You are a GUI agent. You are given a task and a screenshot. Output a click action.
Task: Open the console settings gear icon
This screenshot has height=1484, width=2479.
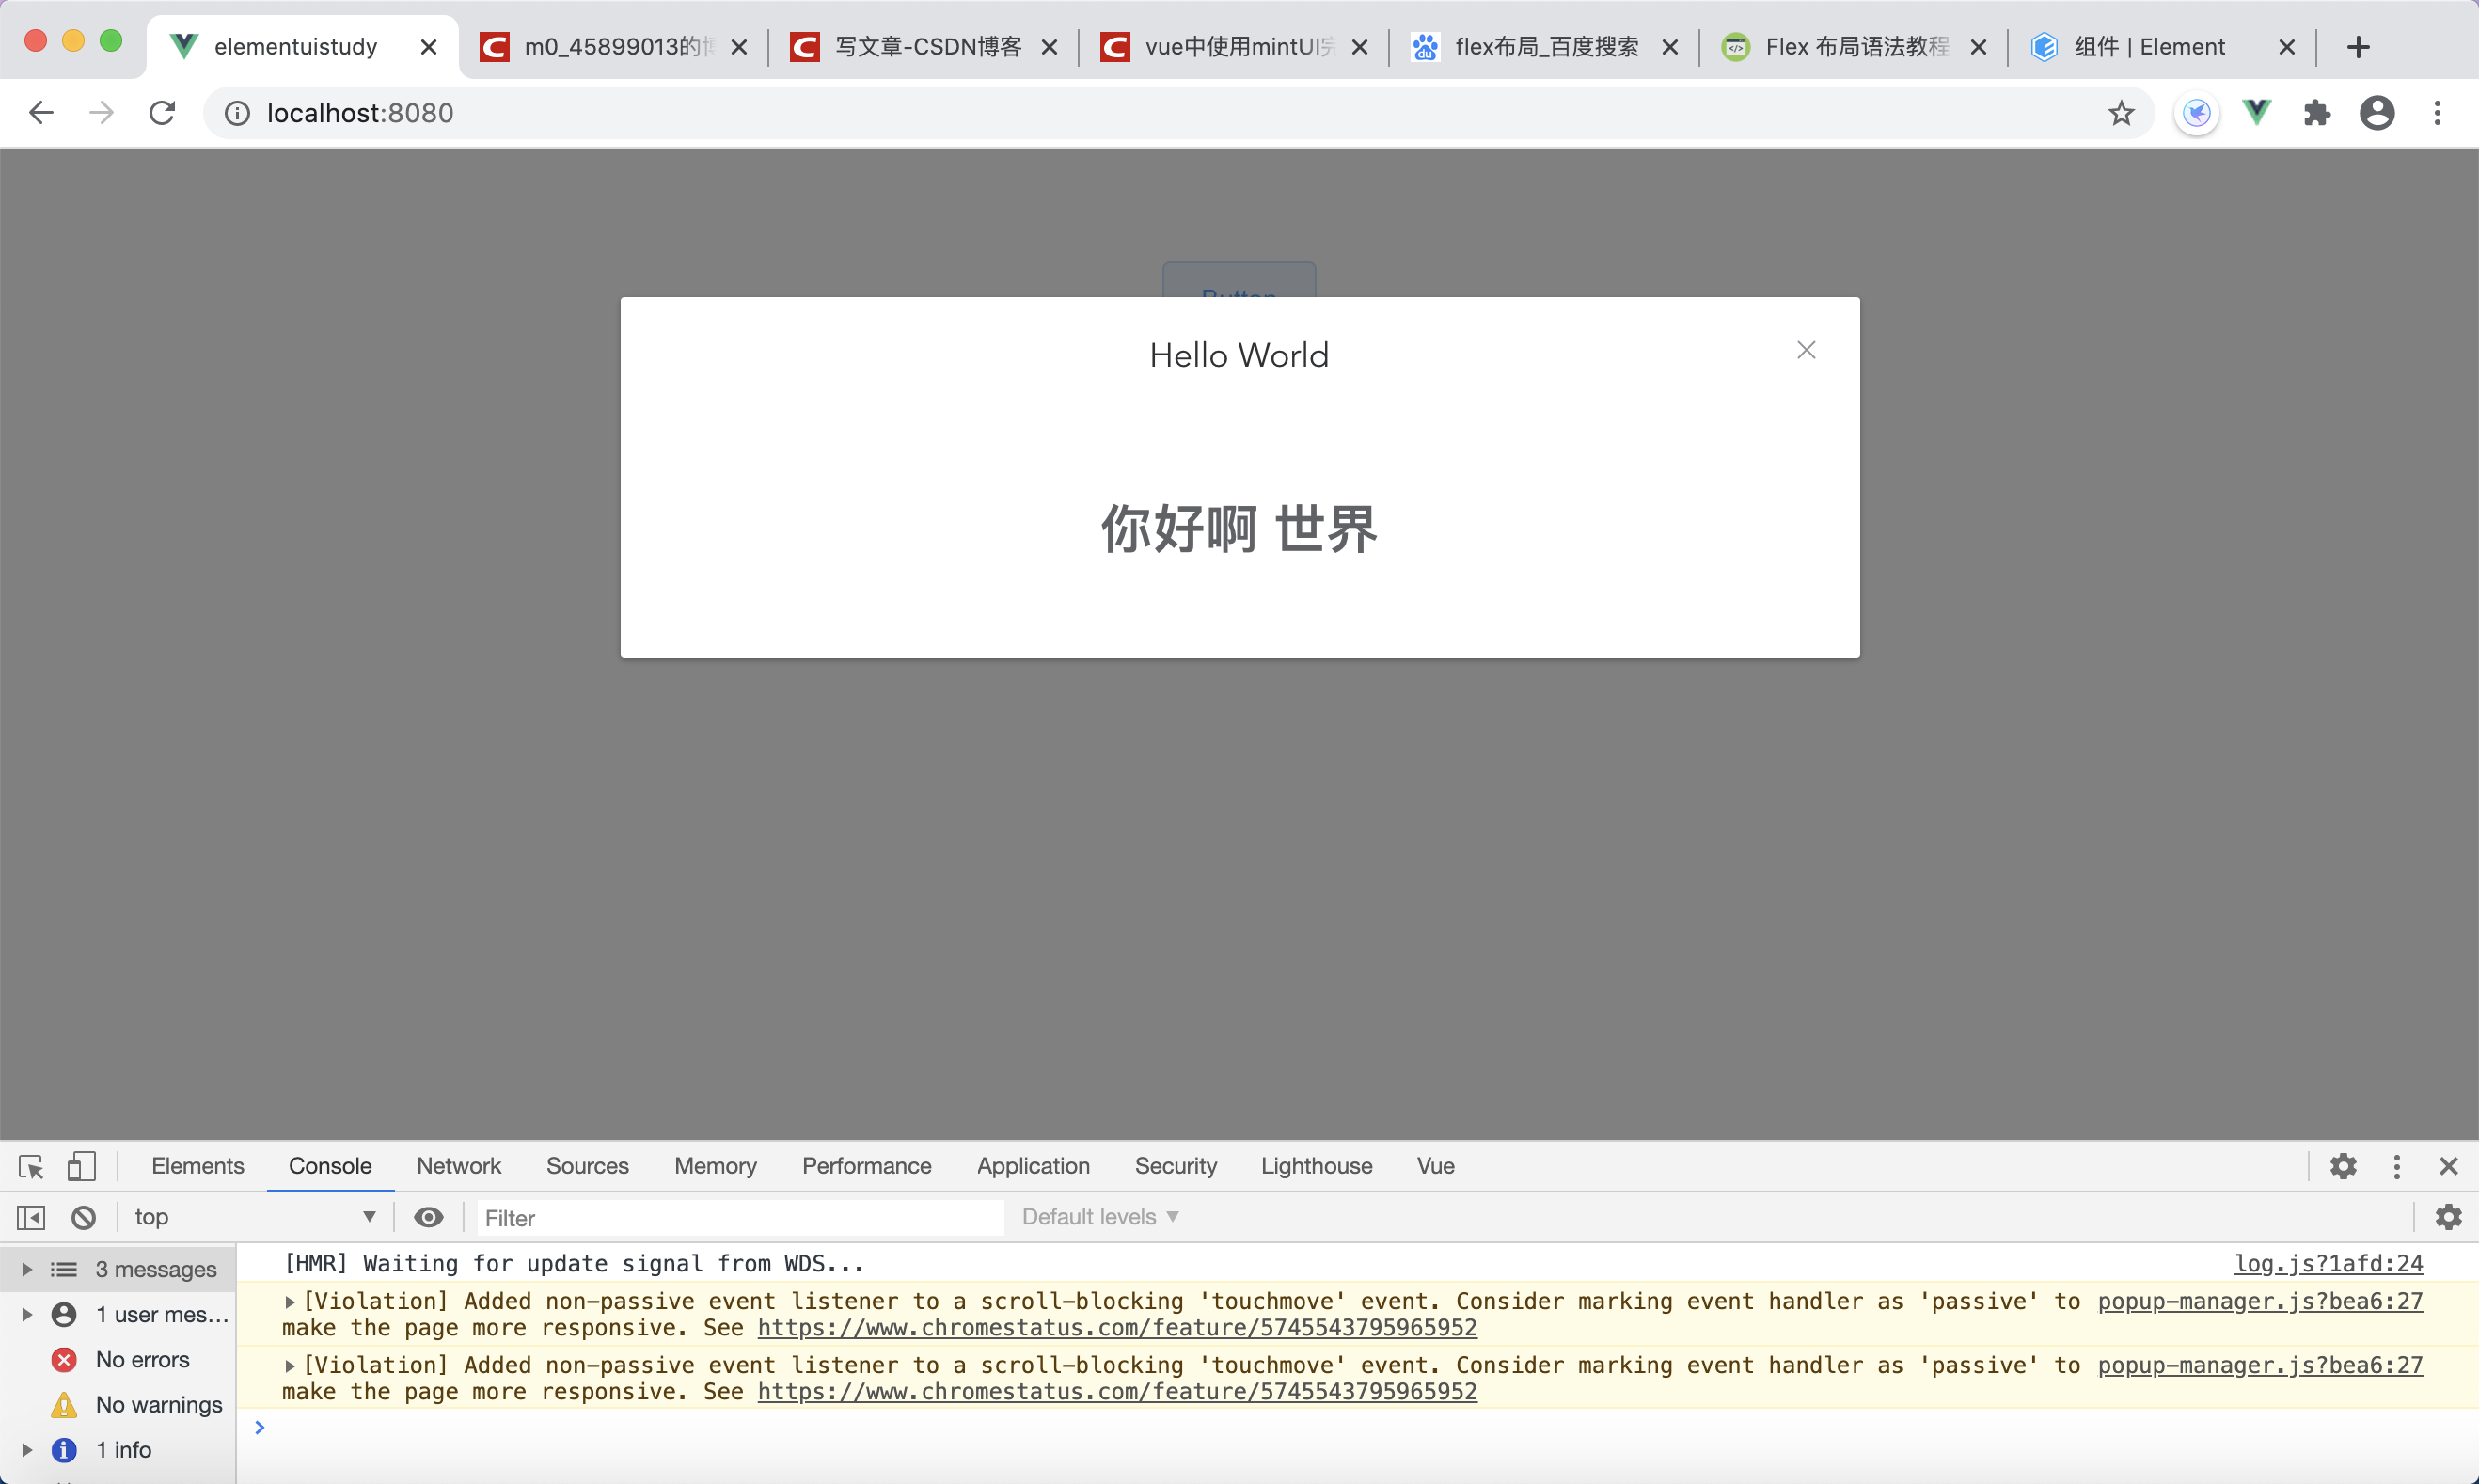2448,1217
